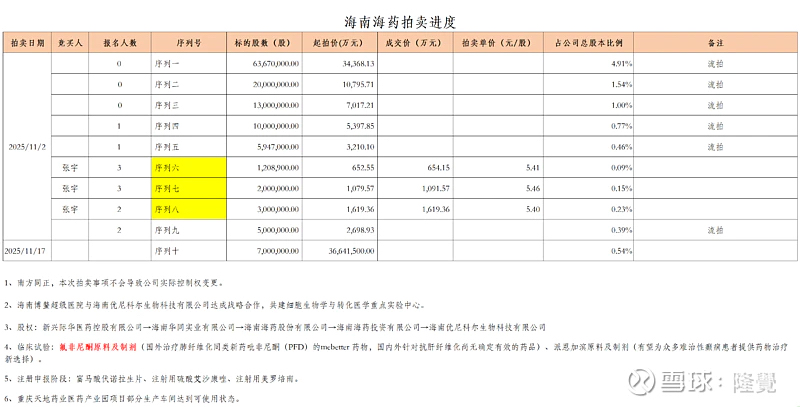Image resolution: width=800 pixels, height=407 pixels.
Task: Click the 报名人数 column header
Action: pos(120,43)
